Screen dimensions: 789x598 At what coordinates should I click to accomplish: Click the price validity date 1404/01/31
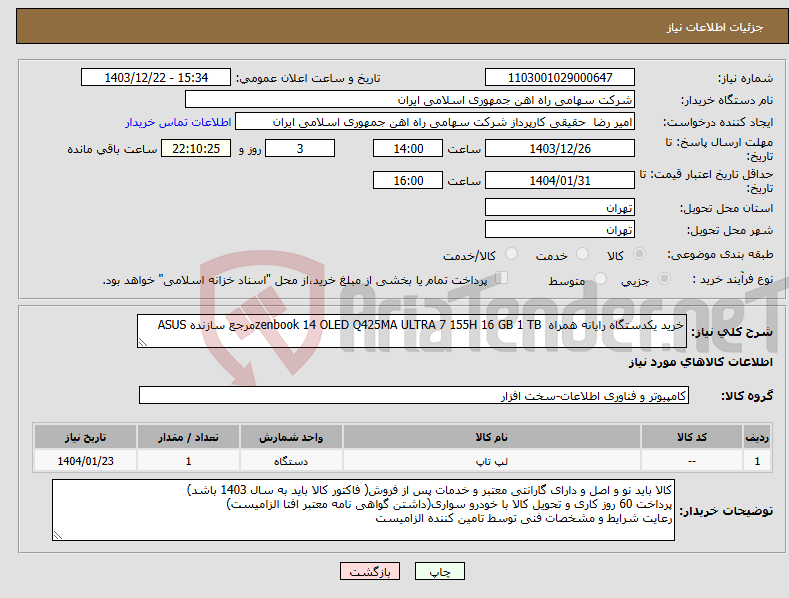(560, 180)
